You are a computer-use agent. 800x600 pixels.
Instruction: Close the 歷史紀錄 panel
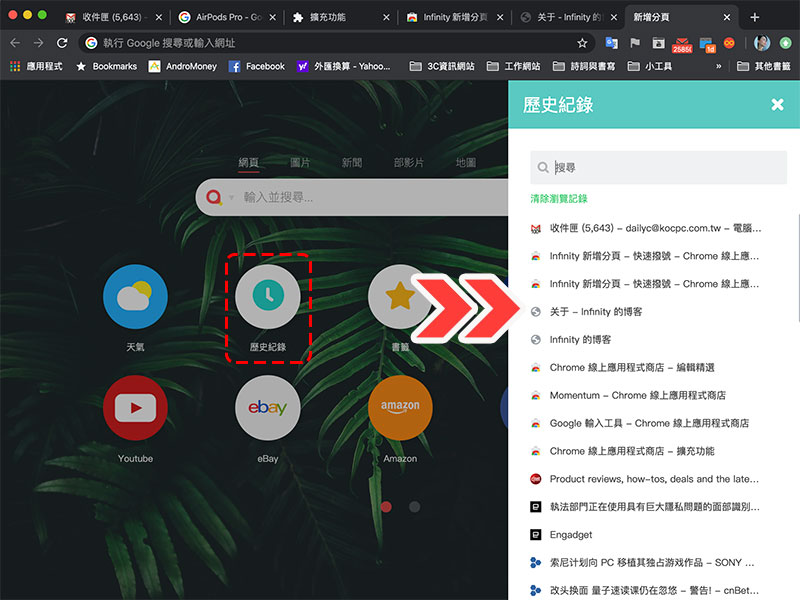pos(777,105)
